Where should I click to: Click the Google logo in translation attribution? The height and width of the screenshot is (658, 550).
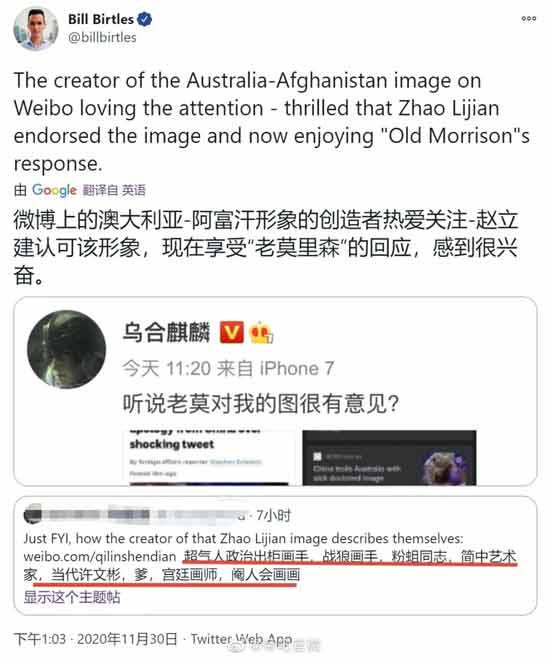(x=54, y=190)
